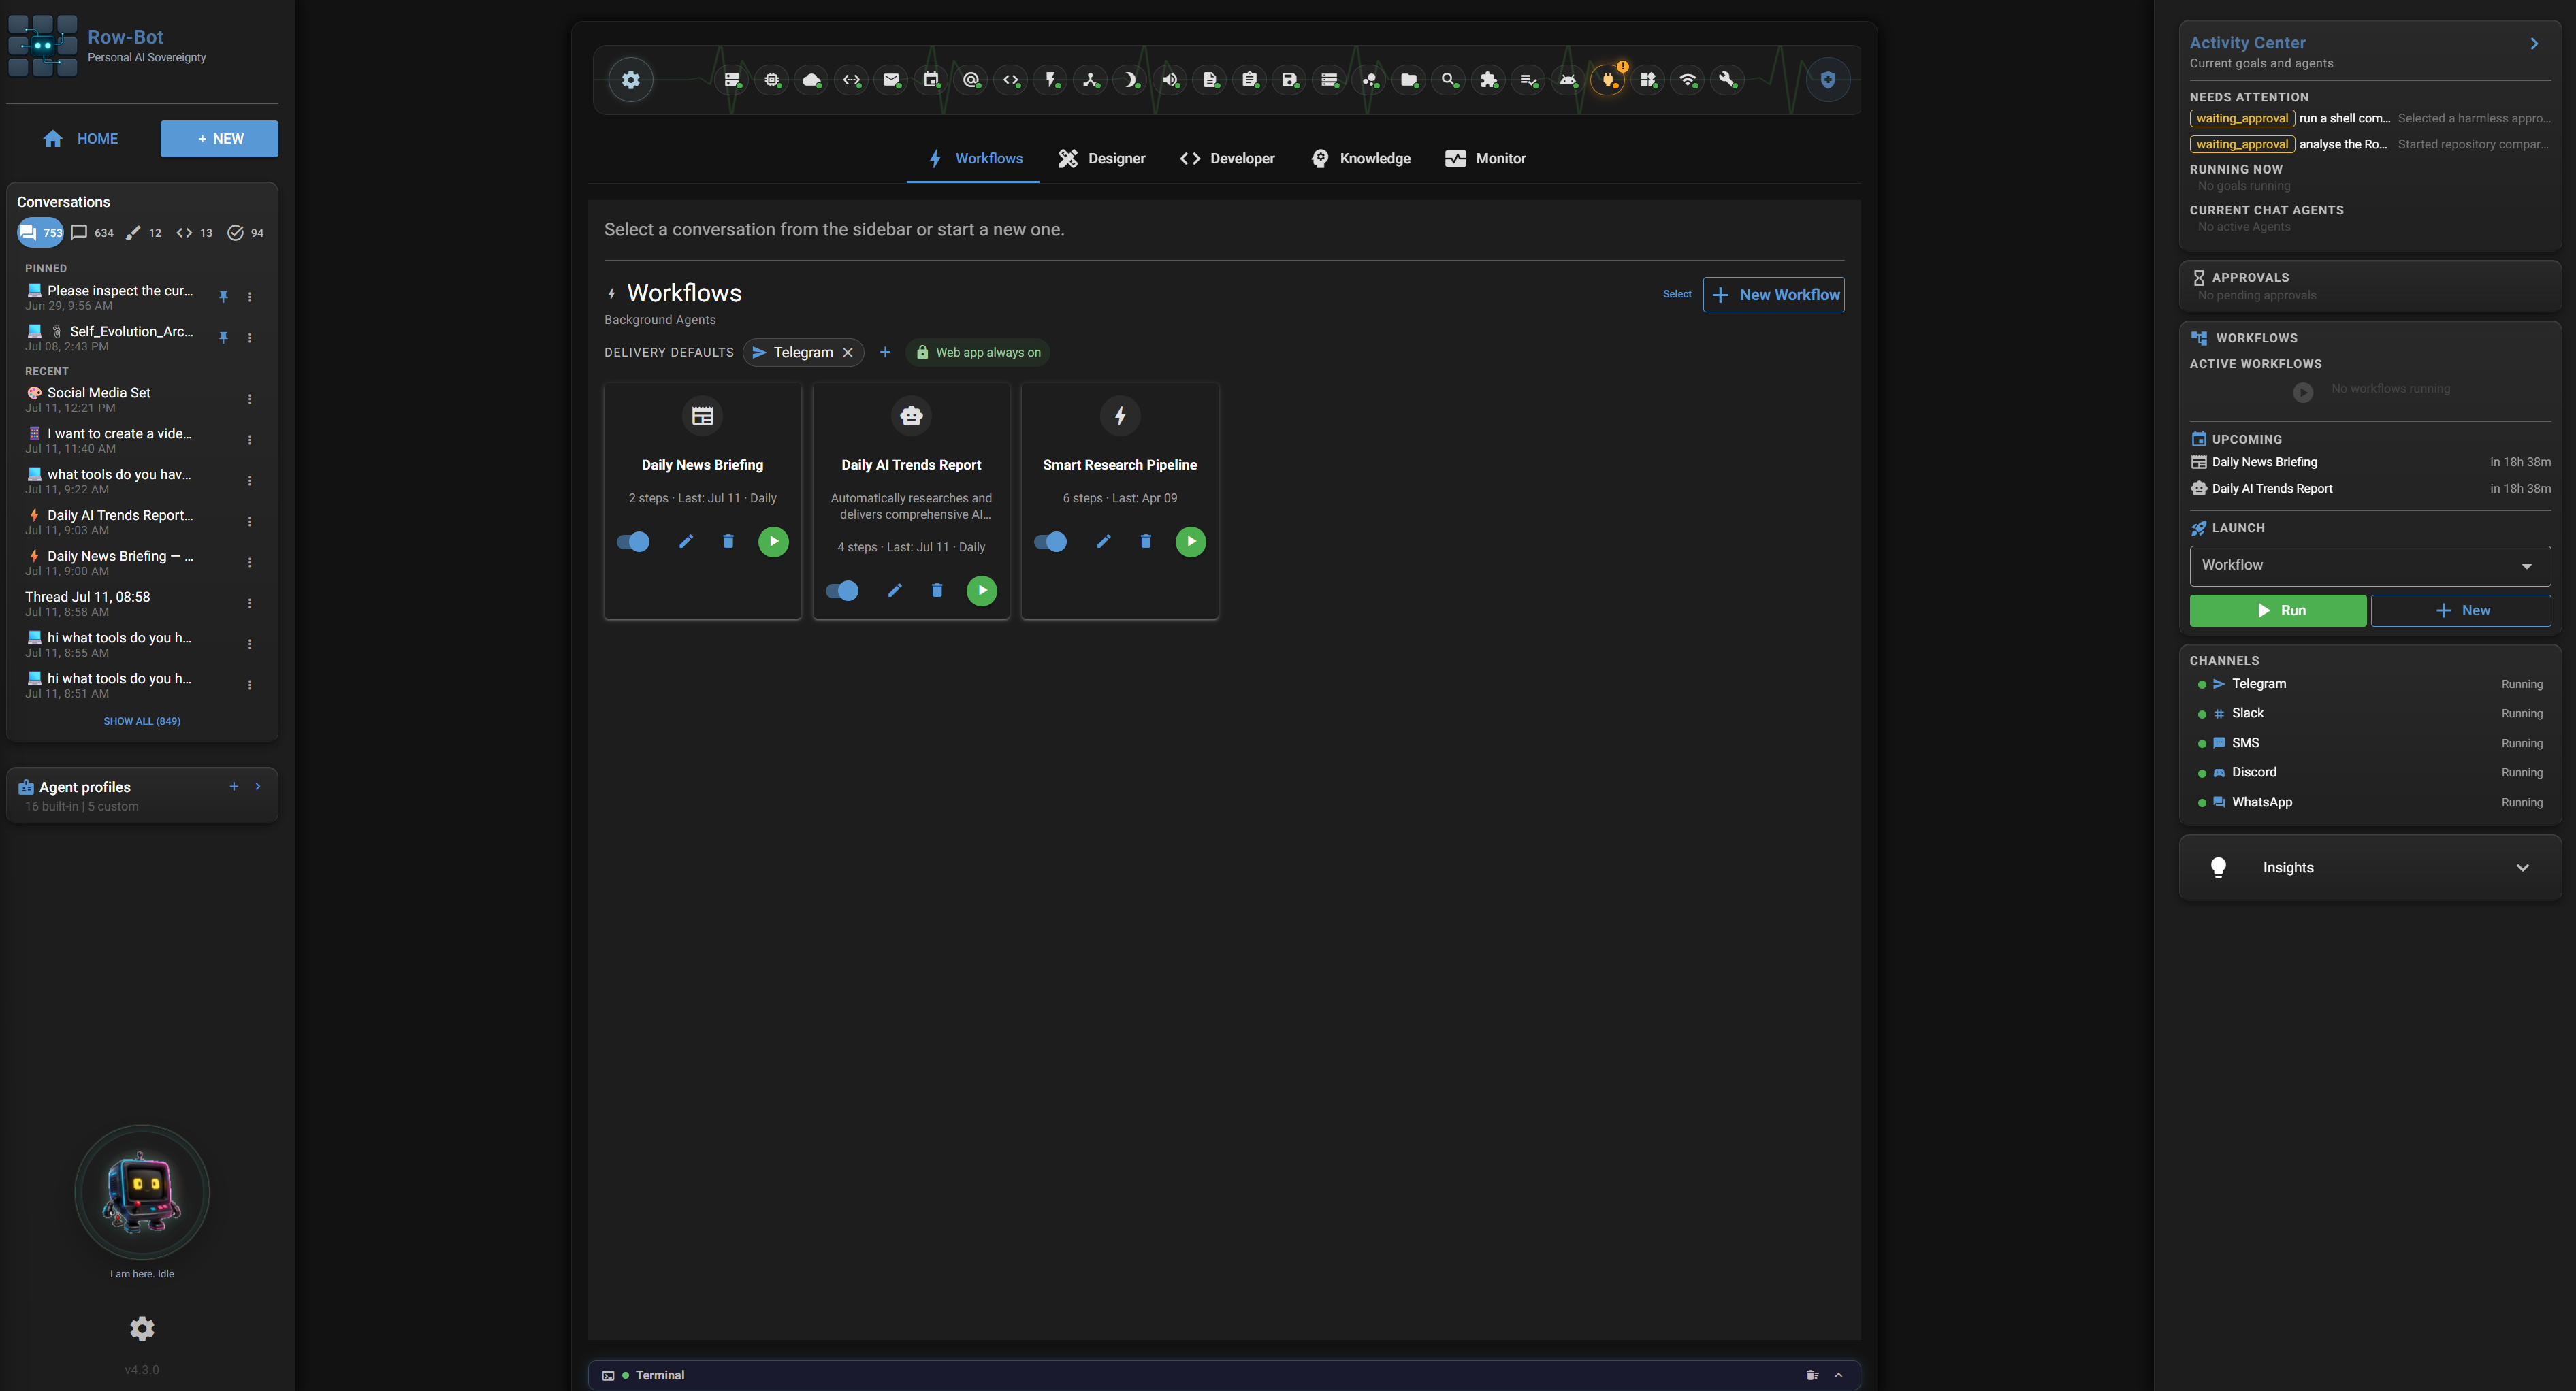Viewport: 2576px width, 1391px height.
Task: Open options menu for Social Media Set
Action: 250,399
